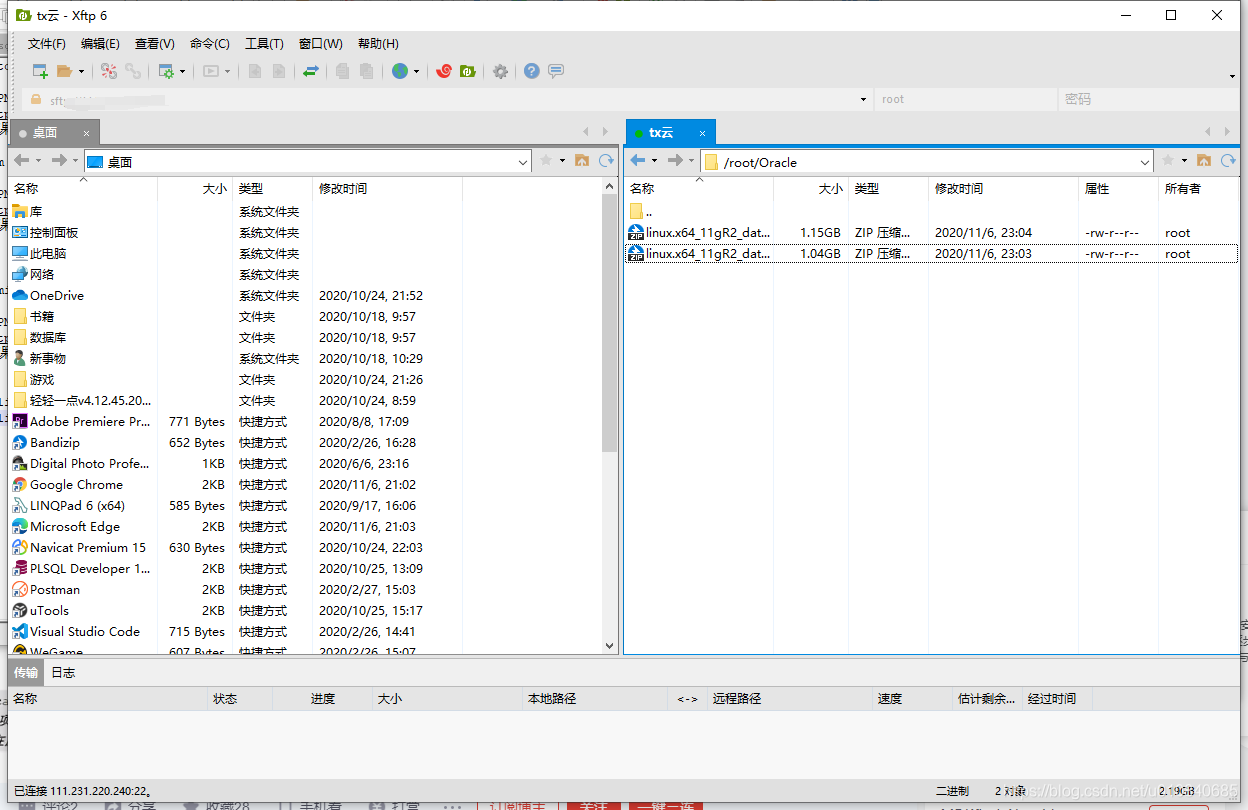Open the session folder toolbar icon

tap(64, 71)
